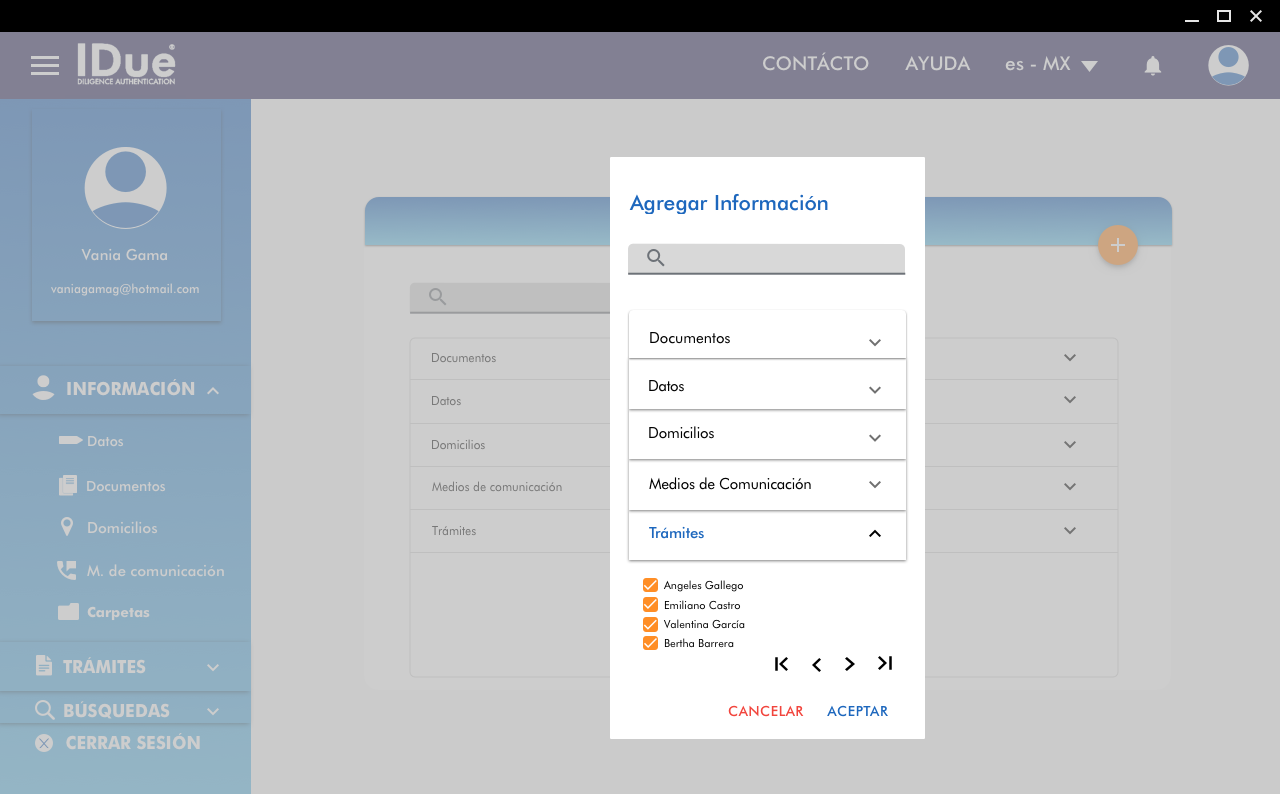Go to next page arrow

coord(850,664)
